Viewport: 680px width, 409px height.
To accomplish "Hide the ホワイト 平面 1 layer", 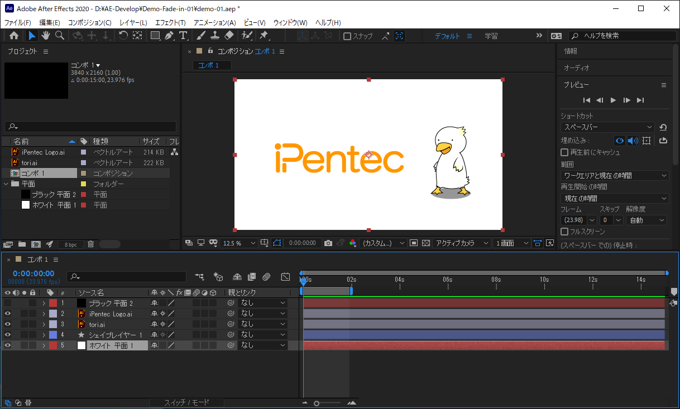I will 8,345.
